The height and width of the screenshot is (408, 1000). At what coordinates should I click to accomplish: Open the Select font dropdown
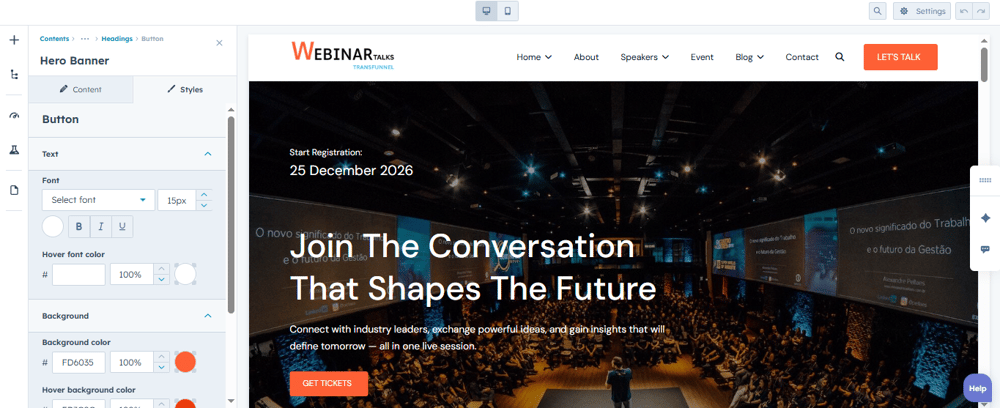98,200
